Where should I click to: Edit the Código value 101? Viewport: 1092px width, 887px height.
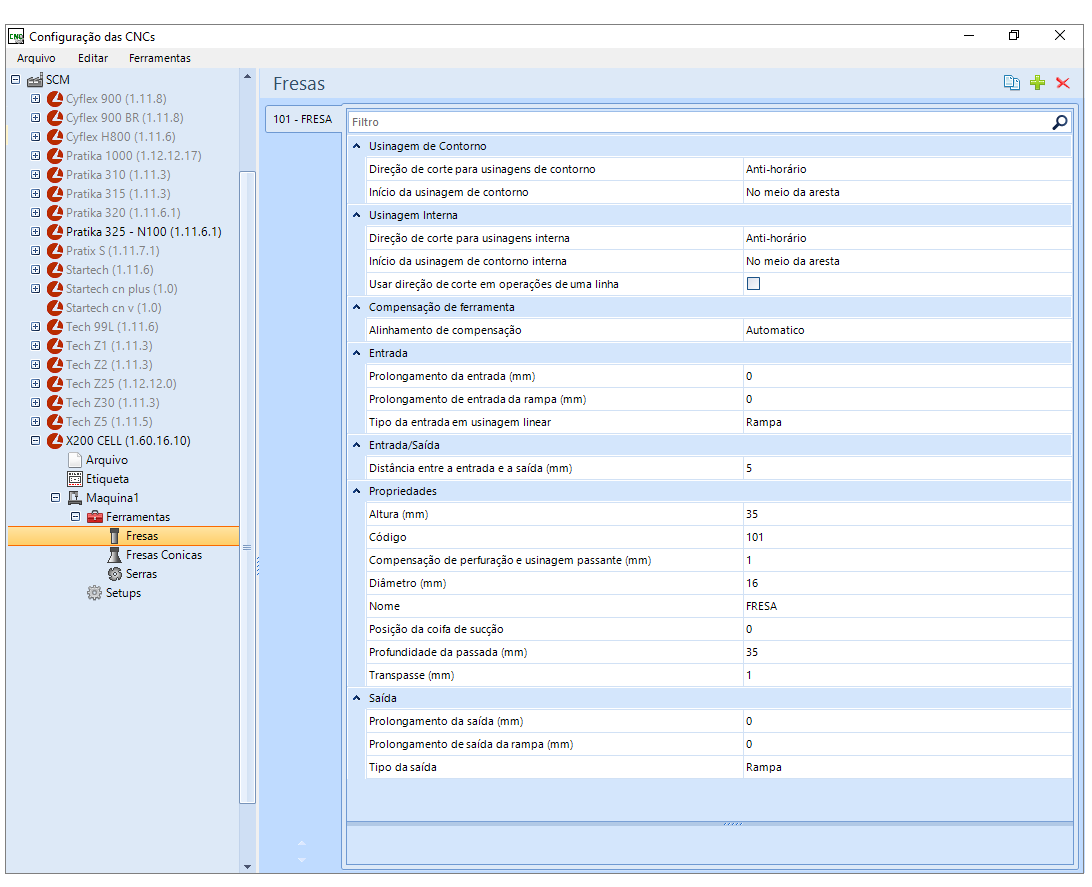pyautogui.click(x=907, y=537)
